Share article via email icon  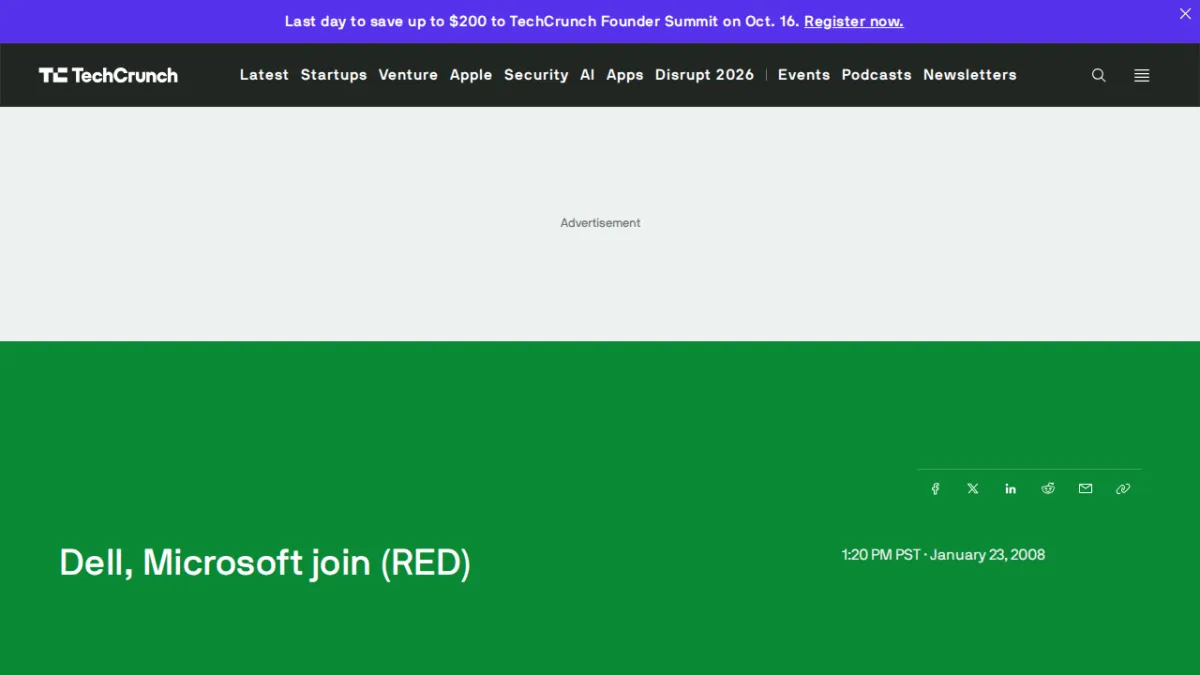click(x=1085, y=489)
